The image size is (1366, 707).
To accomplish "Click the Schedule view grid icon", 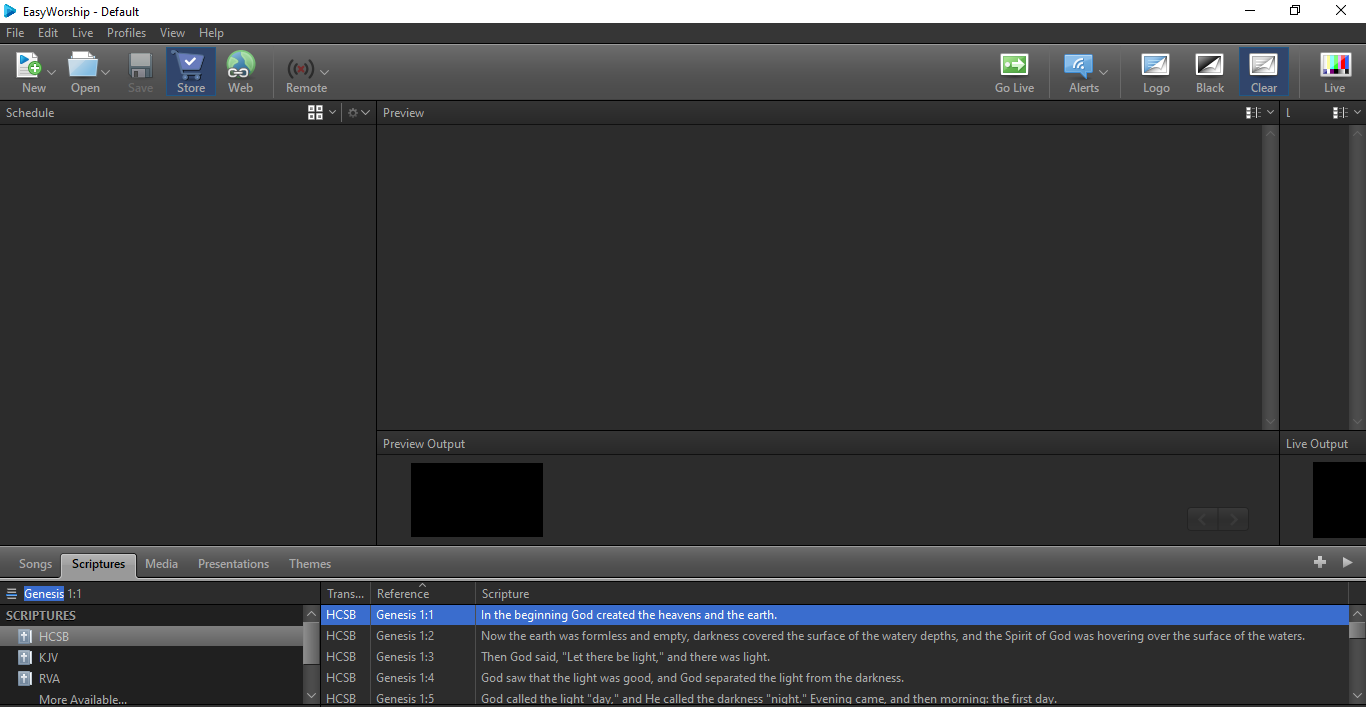I will pyautogui.click(x=316, y=113).
